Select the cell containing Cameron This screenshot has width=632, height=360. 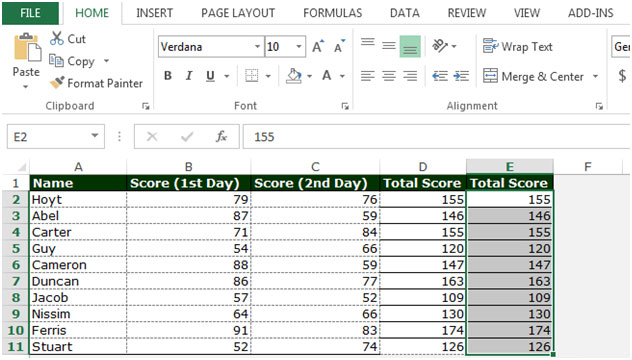(x=78, y=265)
